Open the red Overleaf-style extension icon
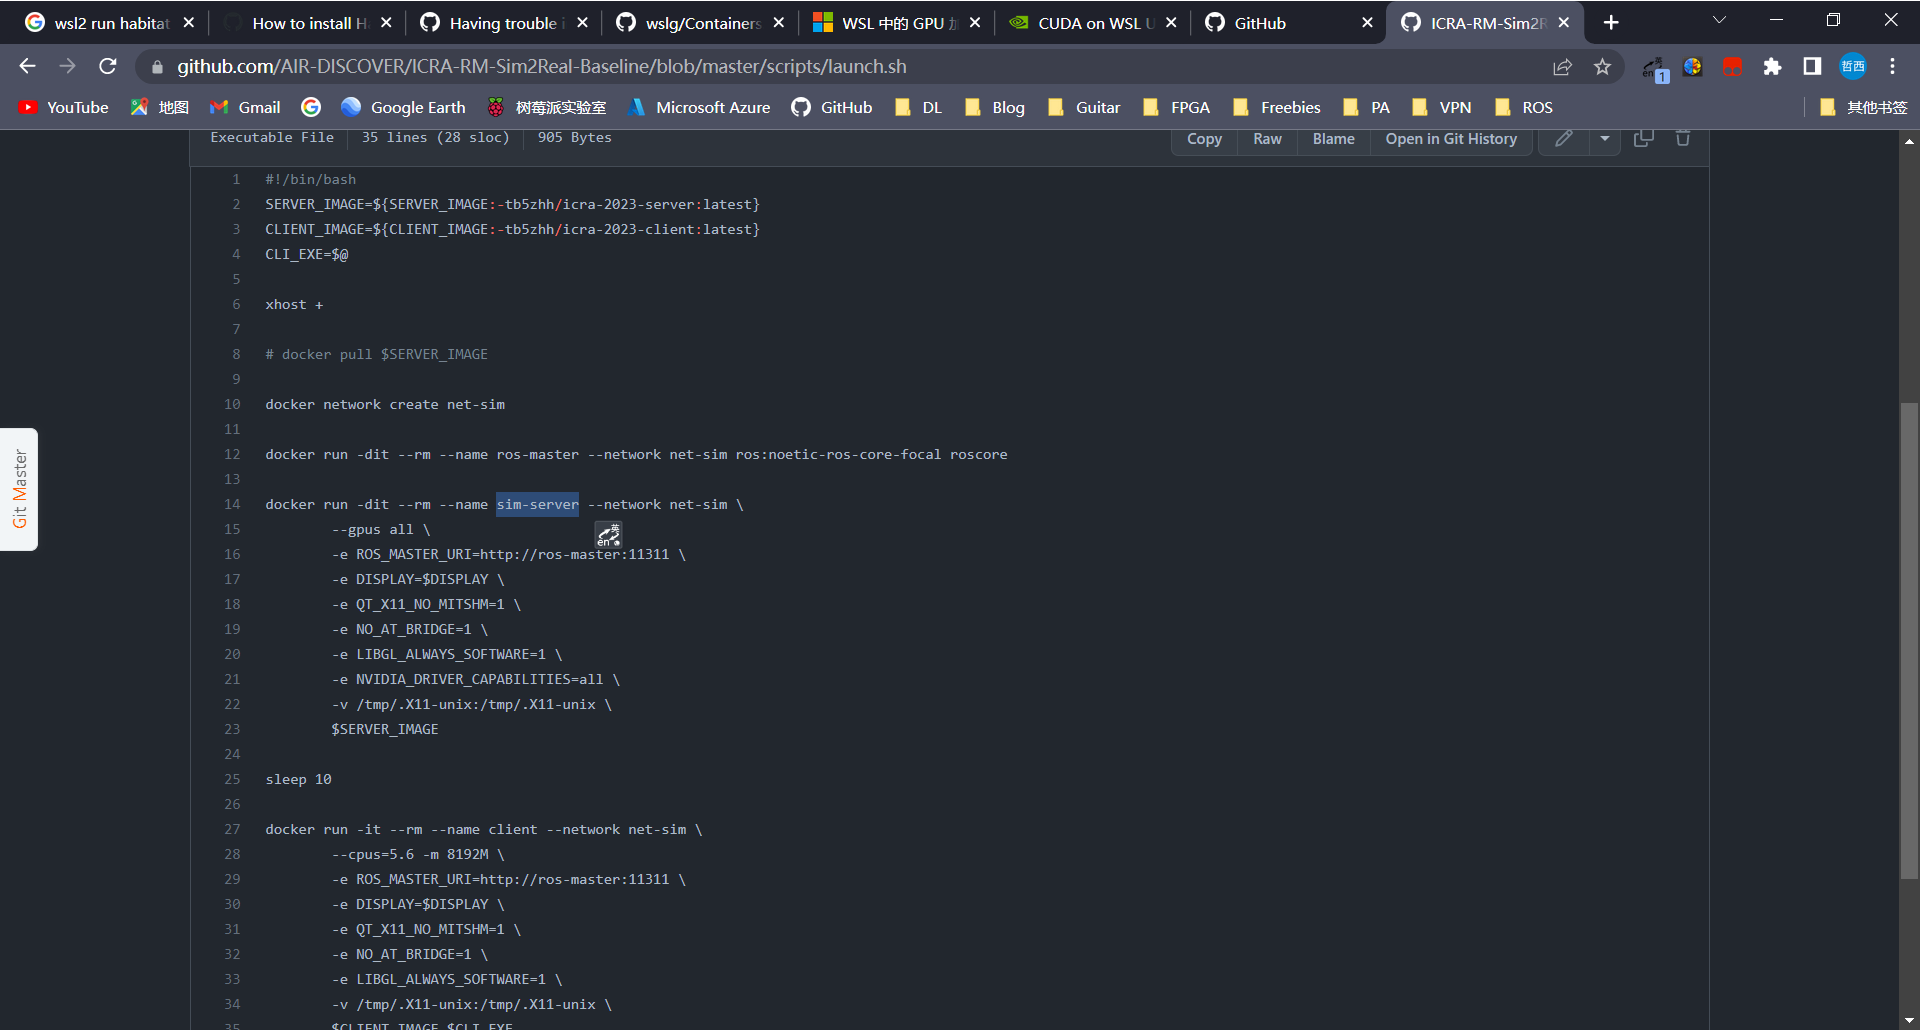The height and width of the screenshot is (1030, 1920). coord(1732,67)
